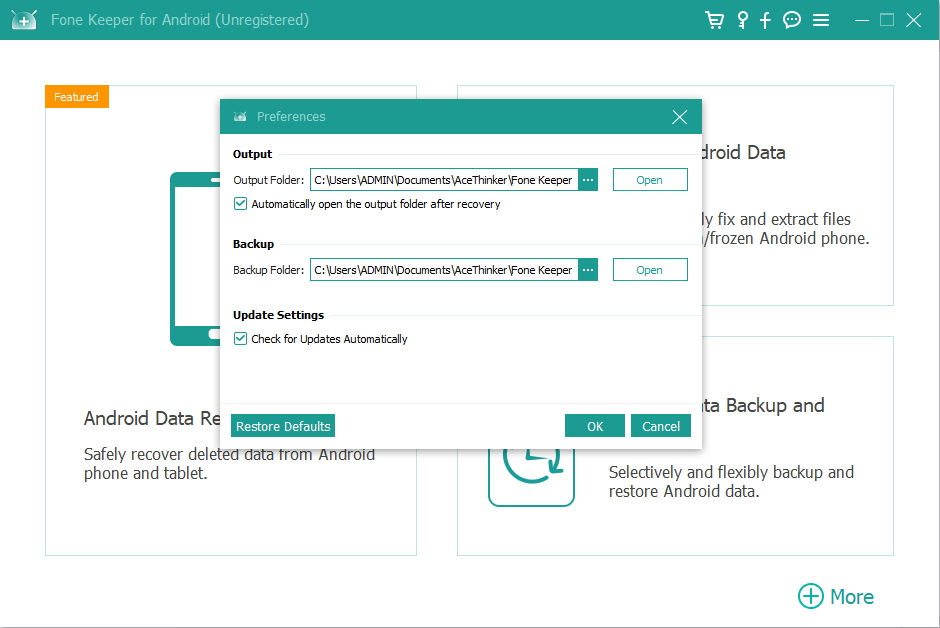940x628 pixels.
Task: Cancel the Preferences dialog
Action: pos(661,426)
